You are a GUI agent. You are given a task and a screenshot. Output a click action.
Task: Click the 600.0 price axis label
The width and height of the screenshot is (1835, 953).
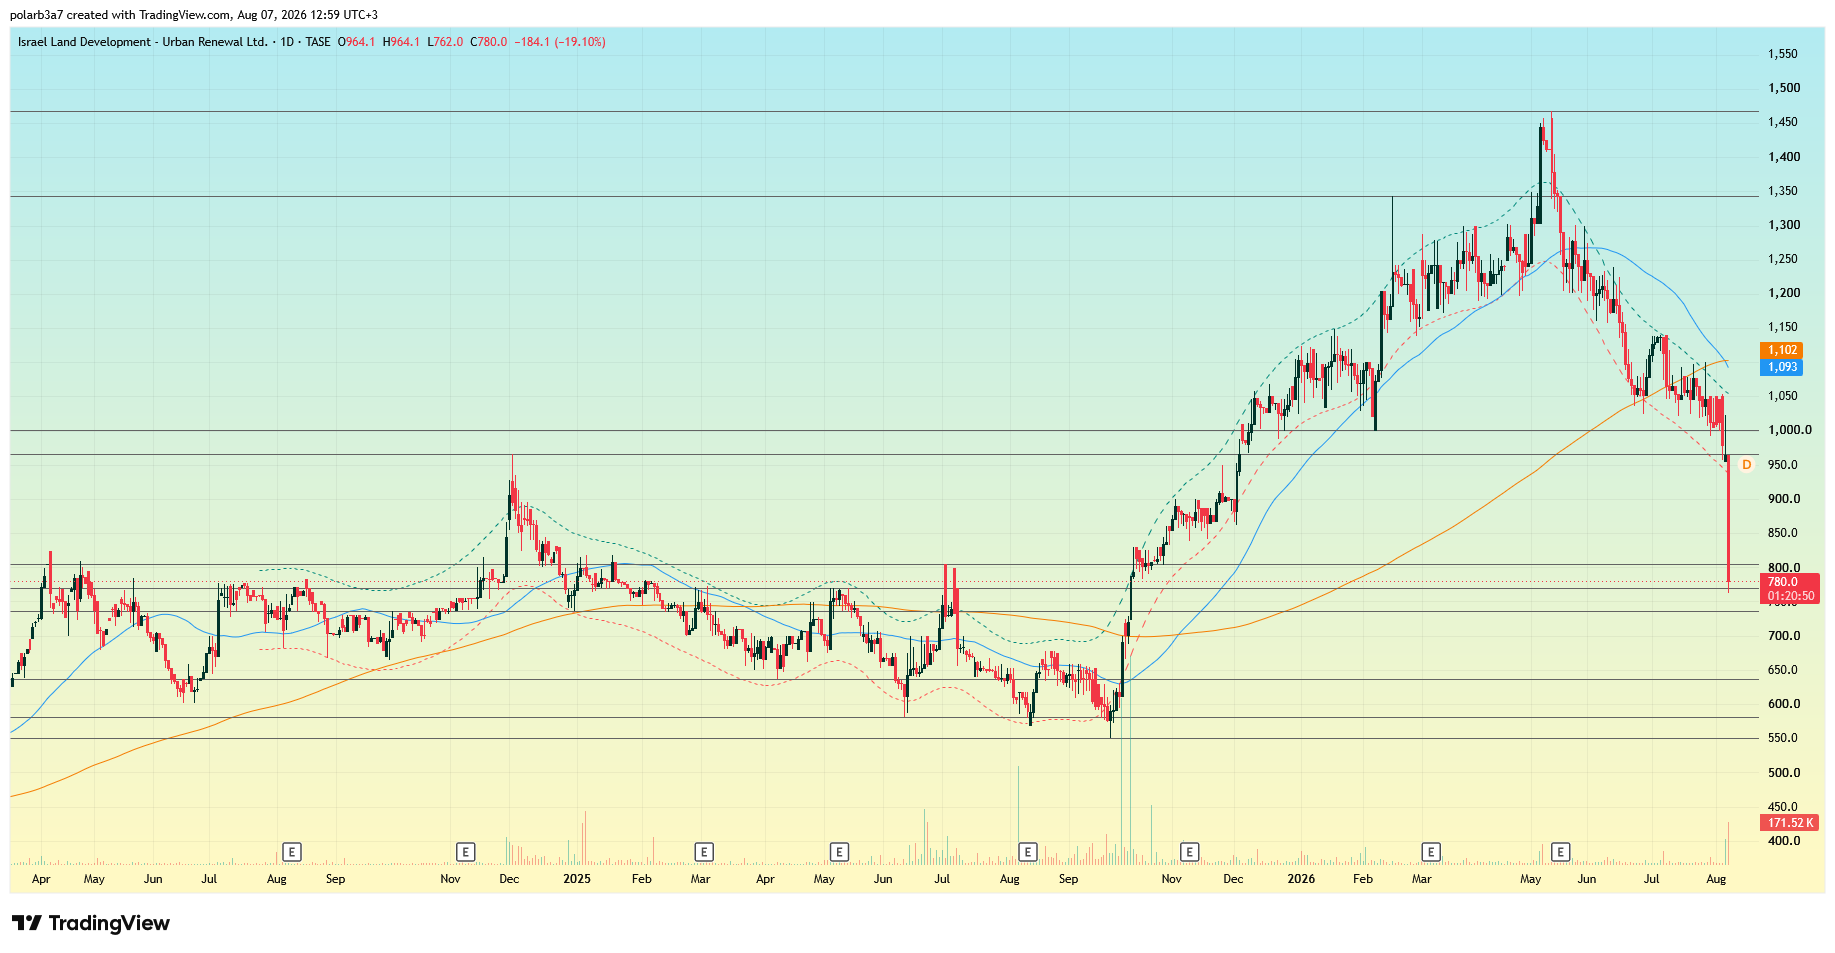pyautogui.click(x=1784, y=704)
